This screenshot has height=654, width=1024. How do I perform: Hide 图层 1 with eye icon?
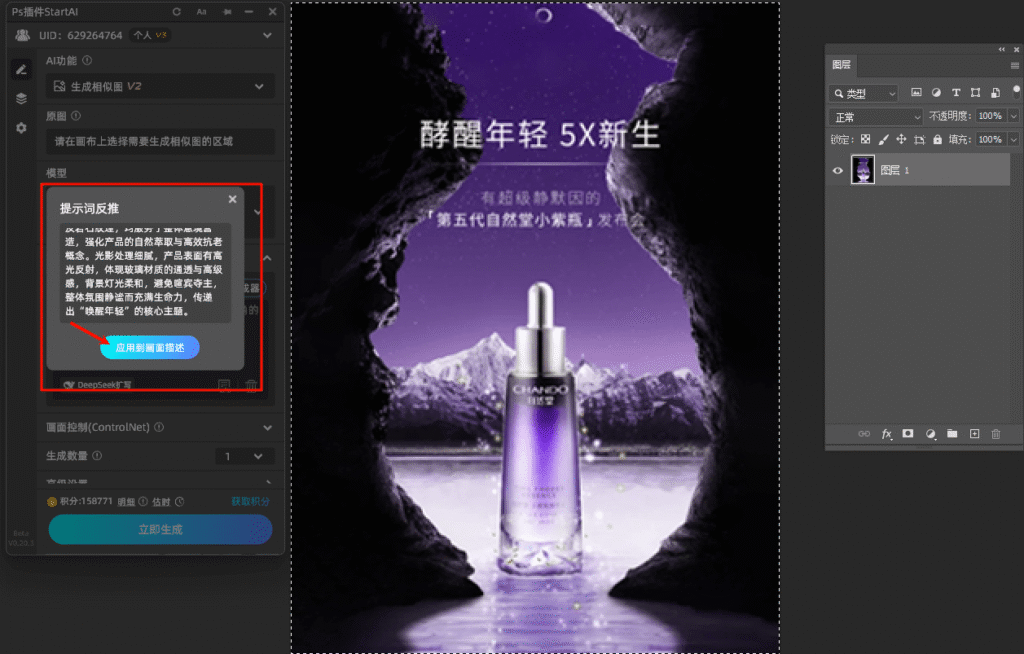[x=838, y=171]
